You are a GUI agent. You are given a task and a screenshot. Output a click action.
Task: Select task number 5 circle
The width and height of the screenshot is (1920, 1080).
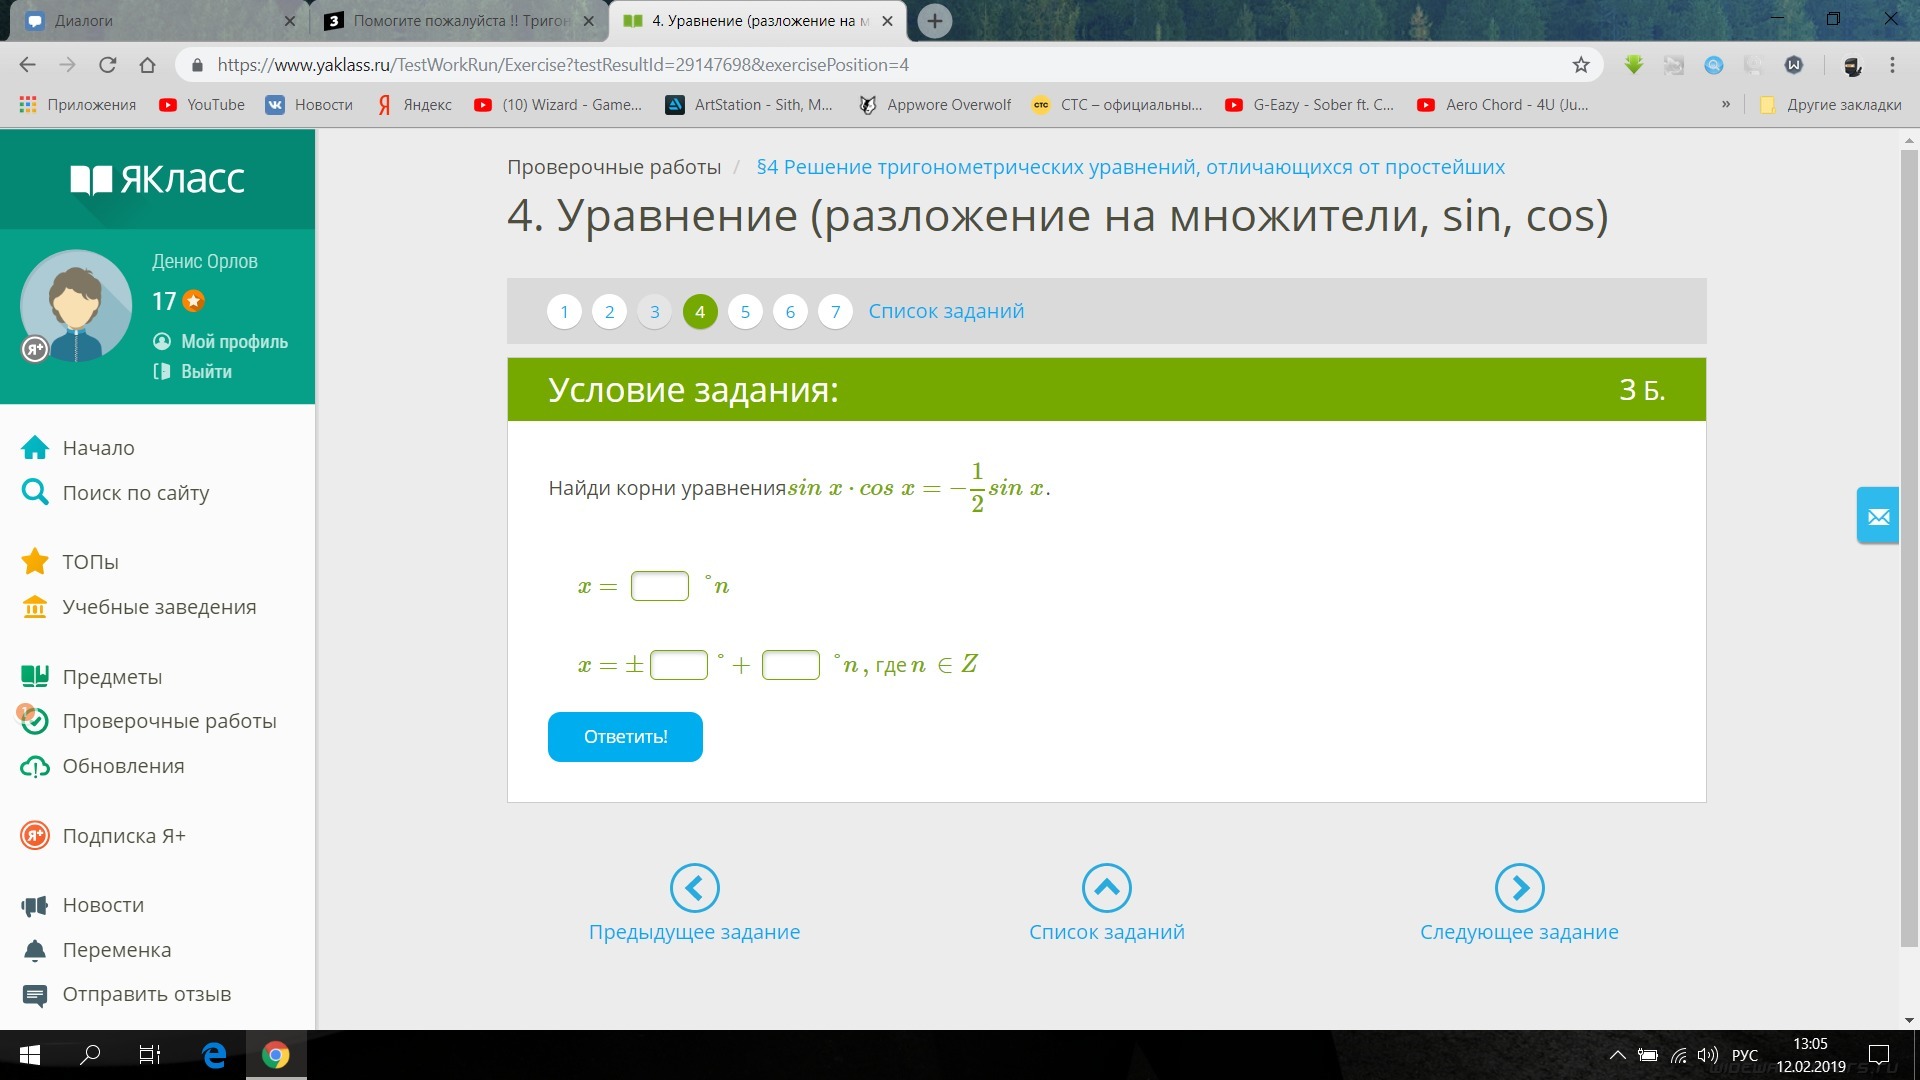745,312
